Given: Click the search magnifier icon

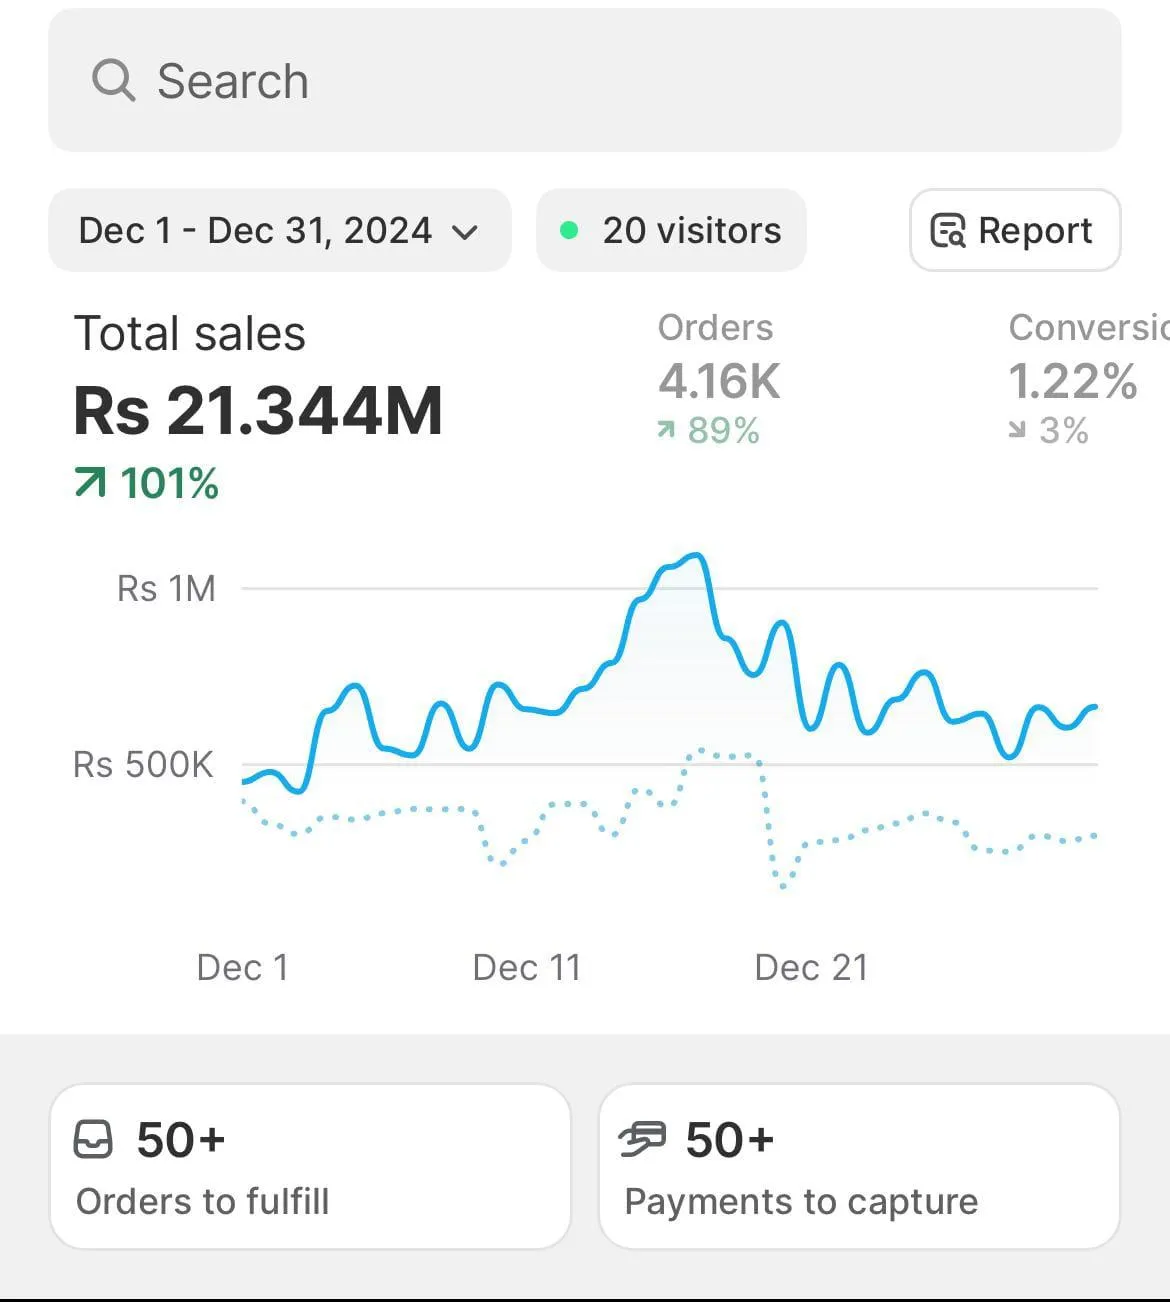Looking at the screenshot, I should (113, 80).
